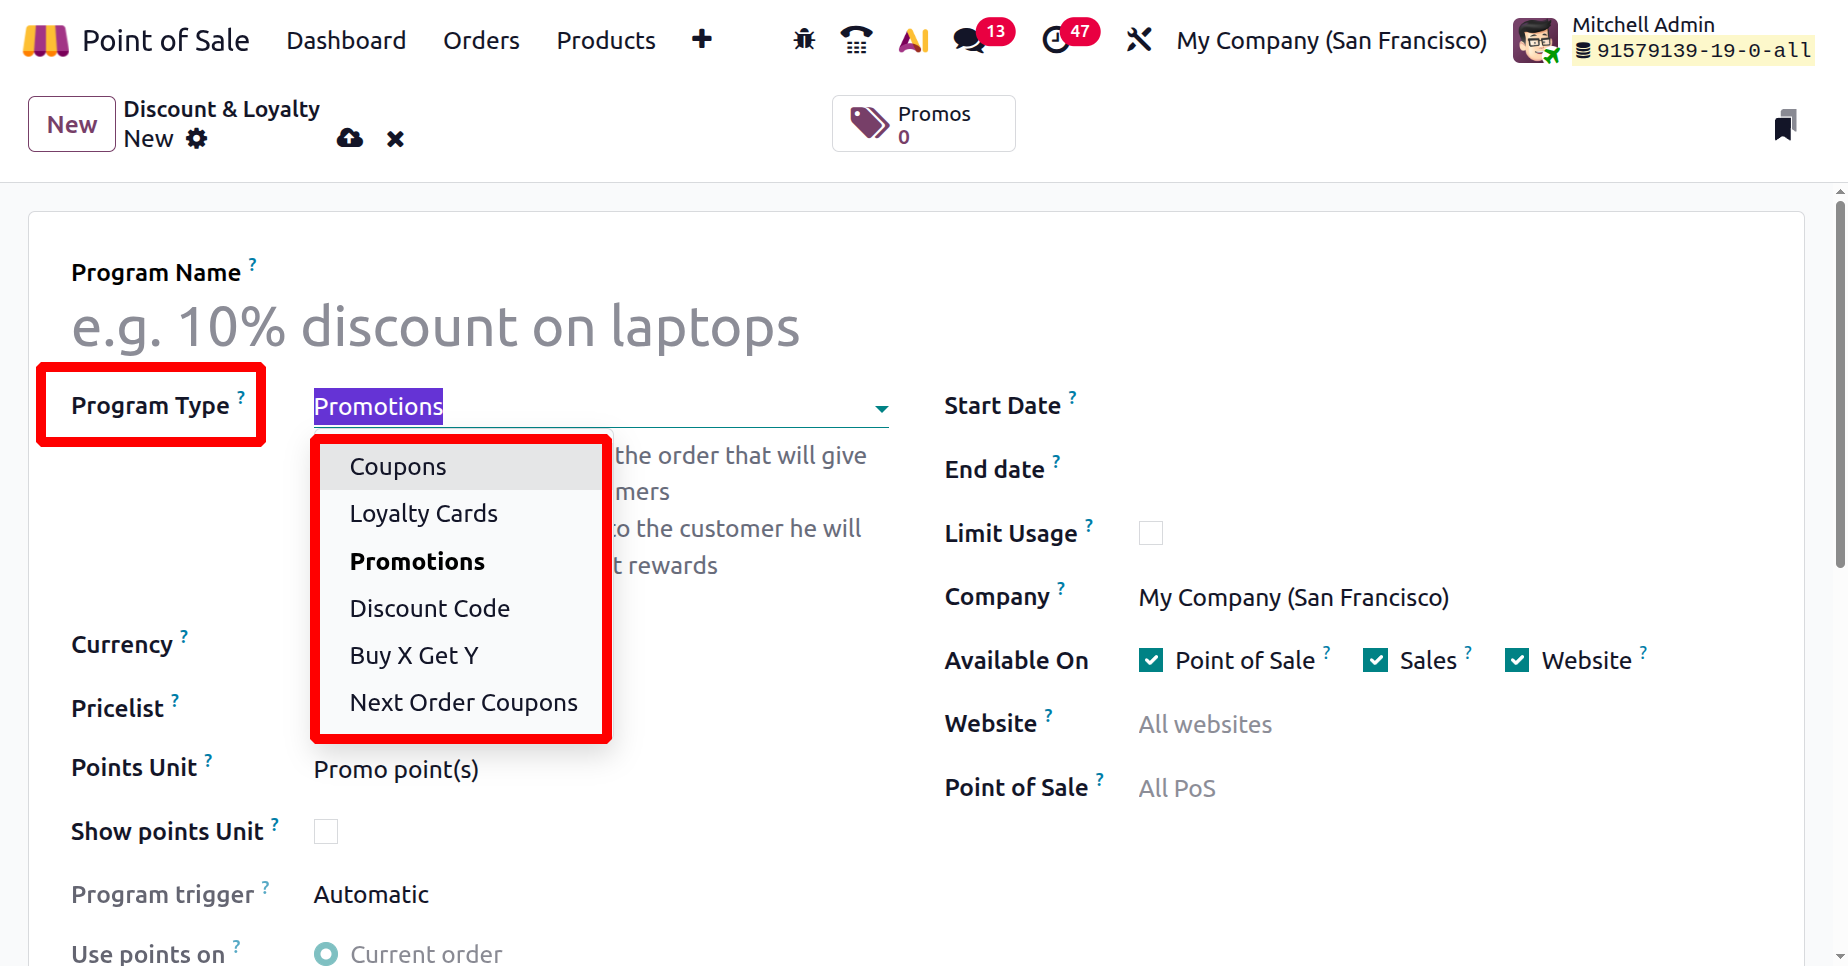Open the conversations chat icon
Viewport: 1848px width, 966px height.
click(968, 40)
